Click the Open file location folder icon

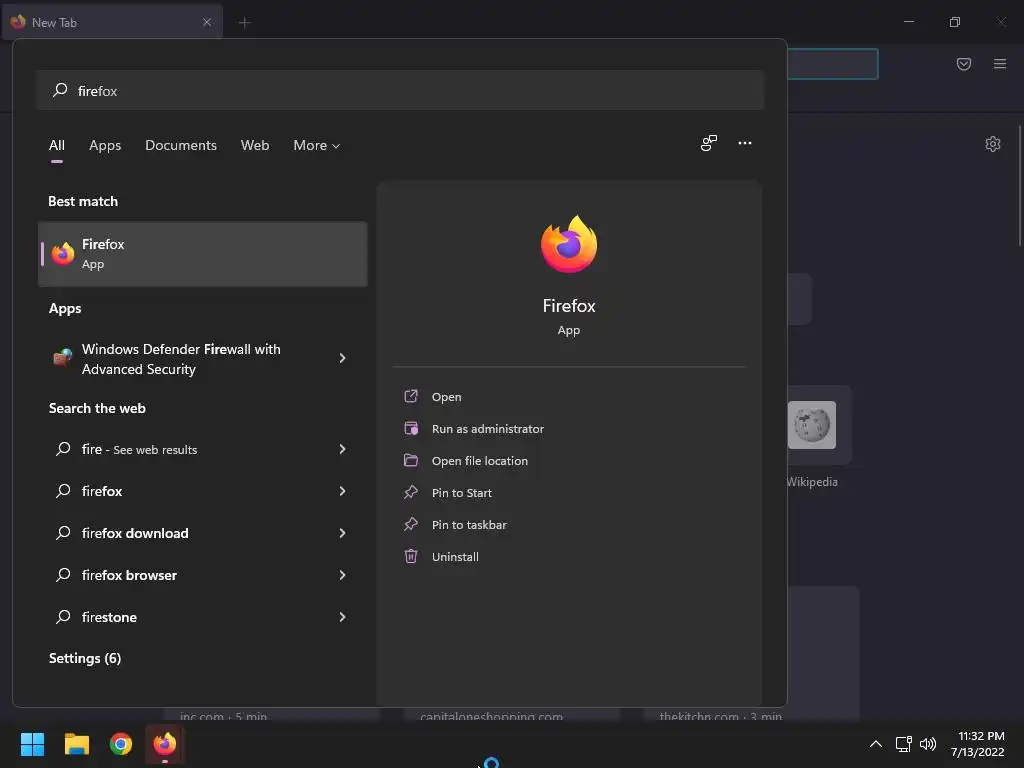point(411,460)
